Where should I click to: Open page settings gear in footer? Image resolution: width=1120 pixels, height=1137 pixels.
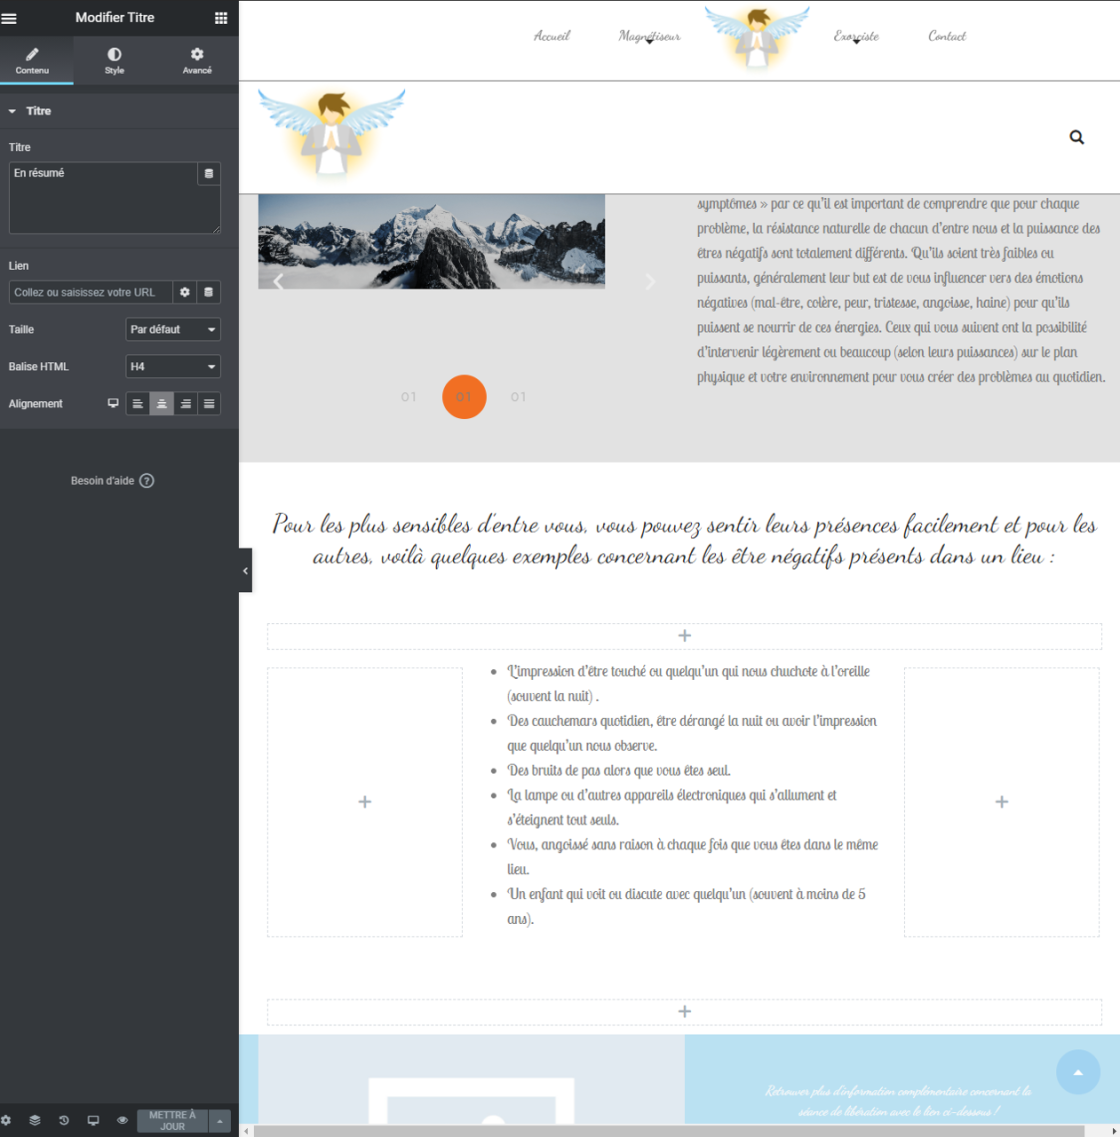7,1120
